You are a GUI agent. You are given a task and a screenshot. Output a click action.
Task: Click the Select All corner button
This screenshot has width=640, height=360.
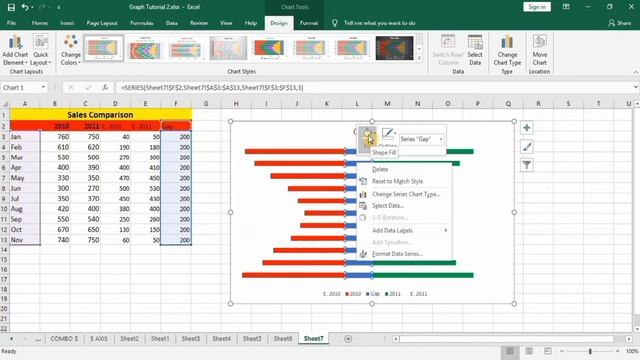point(5,104)
